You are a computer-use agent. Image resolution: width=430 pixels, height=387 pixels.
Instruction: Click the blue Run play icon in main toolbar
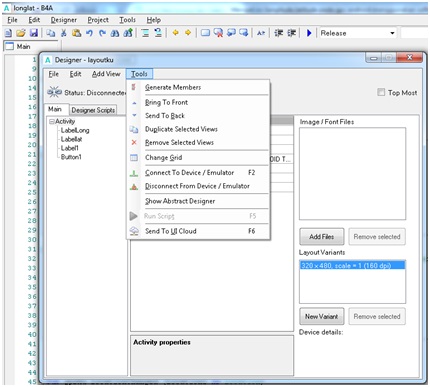pyautogui.click(x=309, y=33)
